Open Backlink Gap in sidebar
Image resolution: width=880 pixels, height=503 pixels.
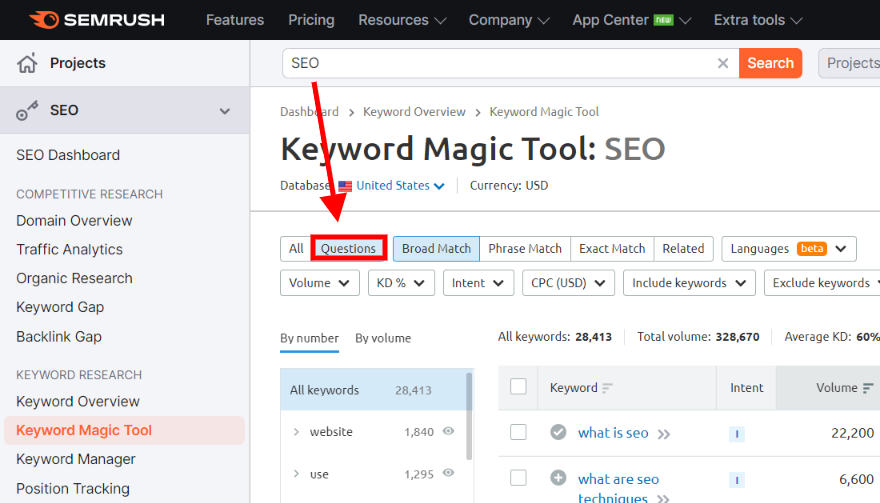coord(59,337)
